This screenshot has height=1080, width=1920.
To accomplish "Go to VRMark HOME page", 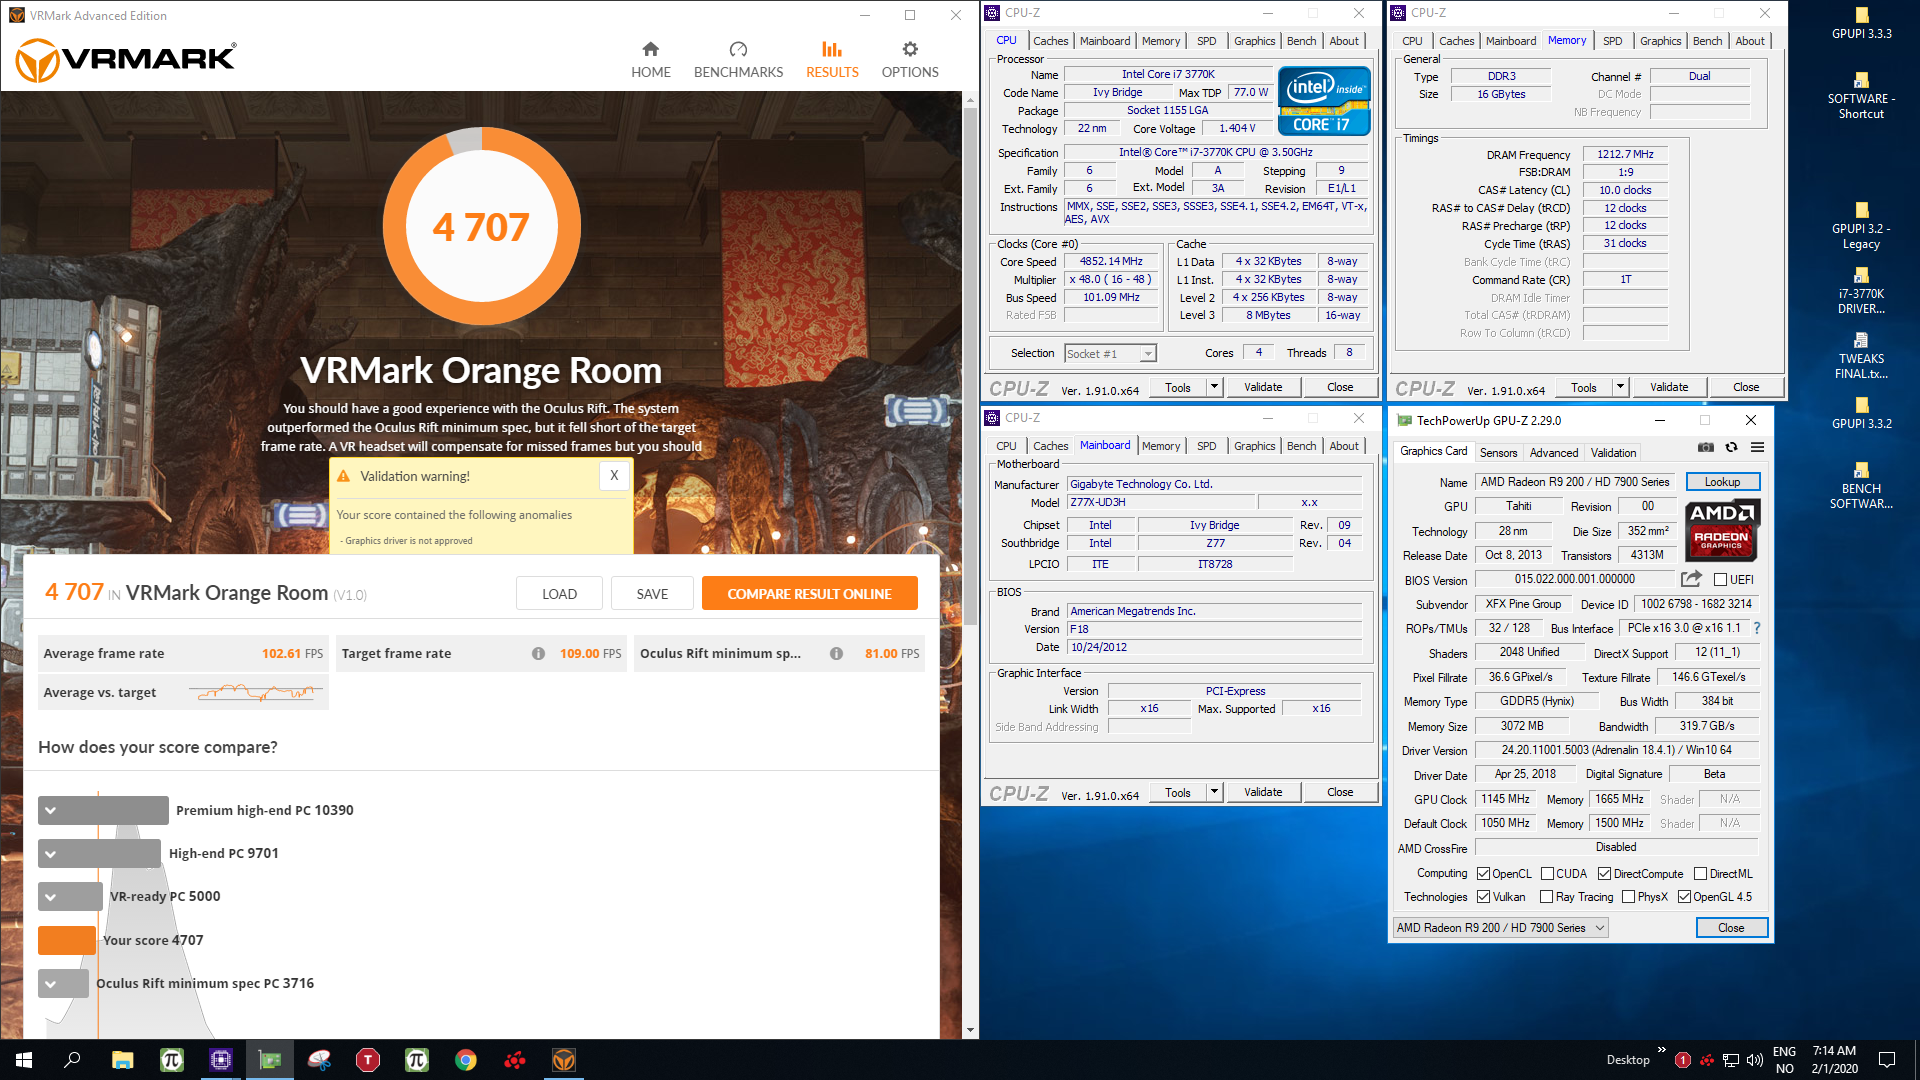I will point(650,60).
